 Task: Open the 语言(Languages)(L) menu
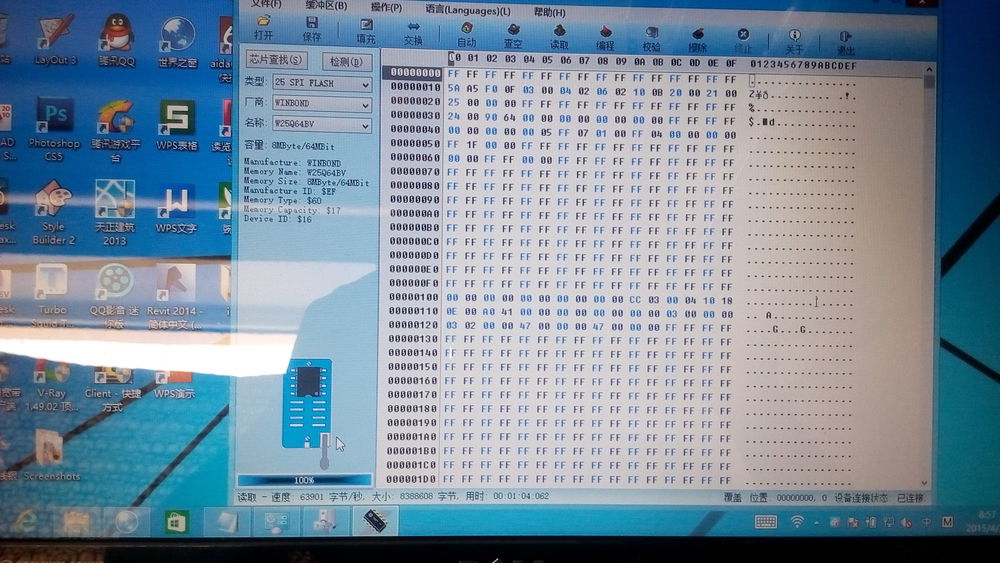point(468,10)
